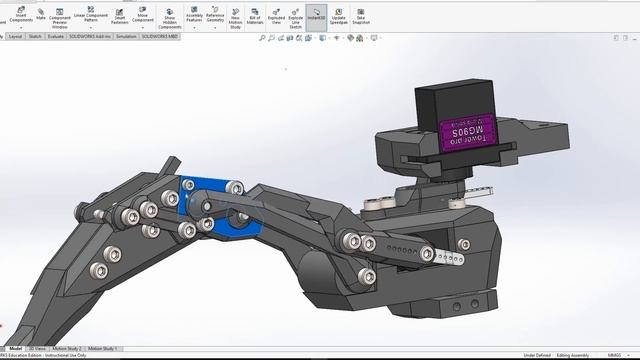Expand the Move Component dropdown arrow
The width and height of the screenshot is (640, 360).
pyautogui.click(x=142, y=27)
